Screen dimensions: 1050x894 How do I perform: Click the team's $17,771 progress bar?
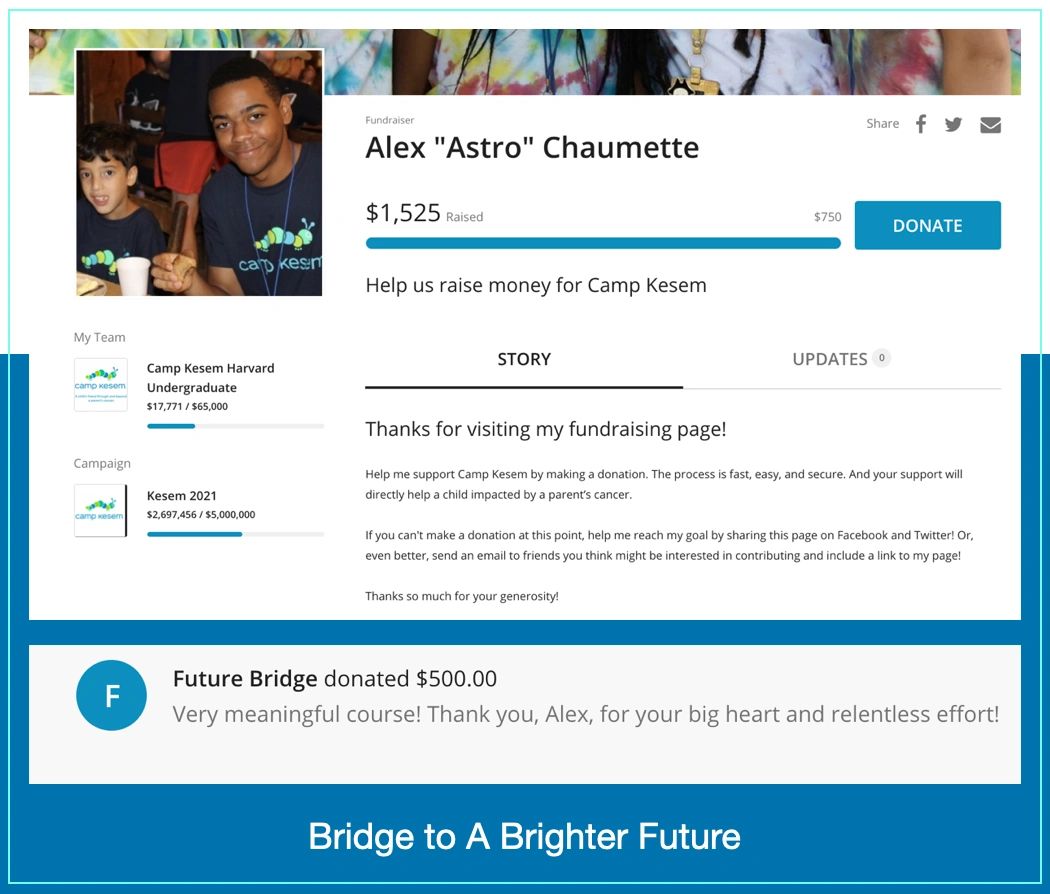[235, 426]
